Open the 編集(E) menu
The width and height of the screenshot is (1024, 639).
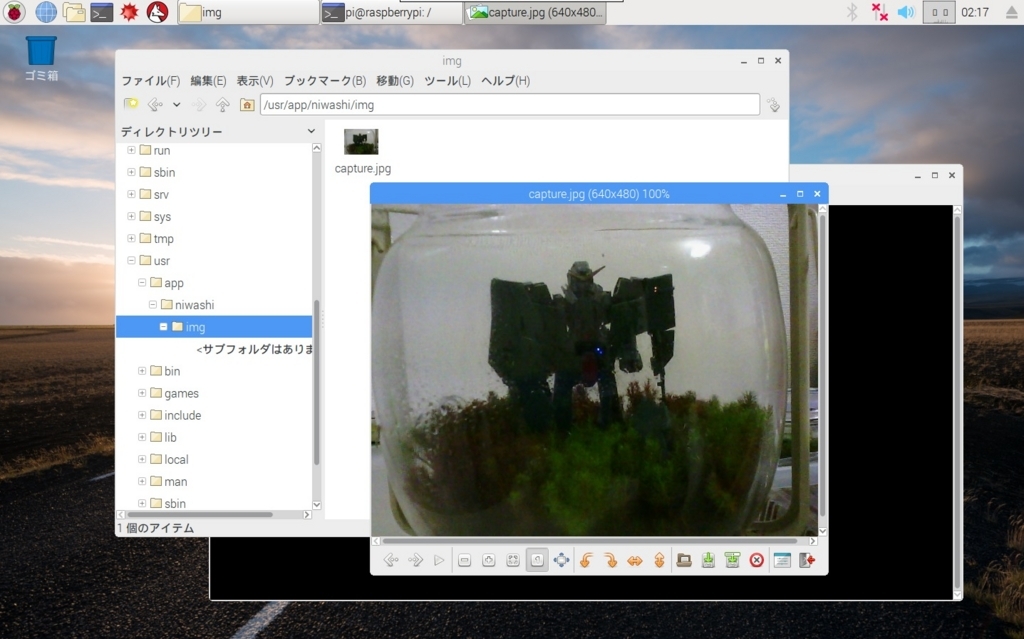208,81
